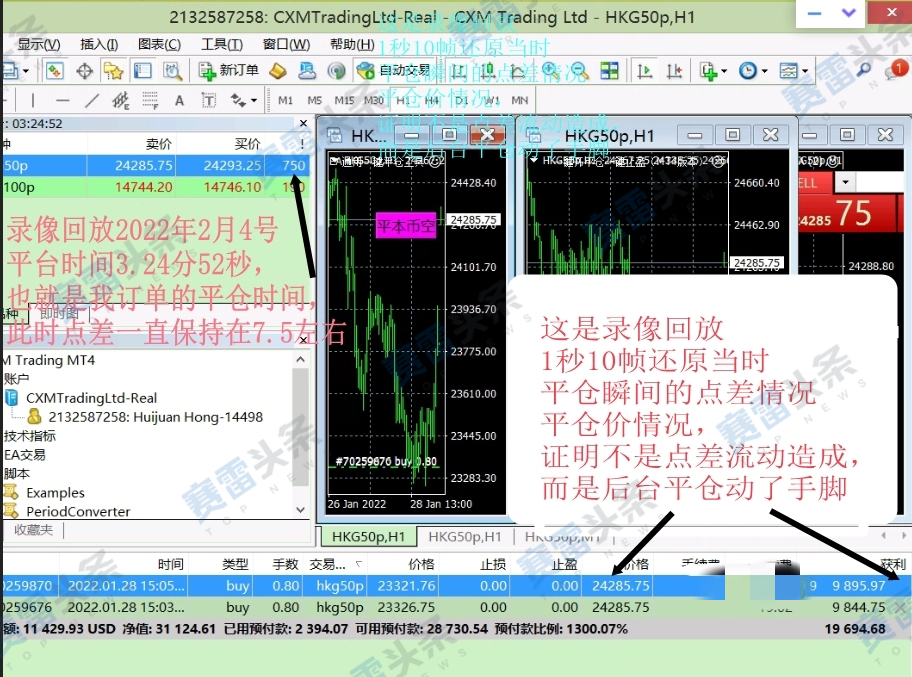
Task: Select Examples folder in Navigator
Action: [x=55, y=493]
